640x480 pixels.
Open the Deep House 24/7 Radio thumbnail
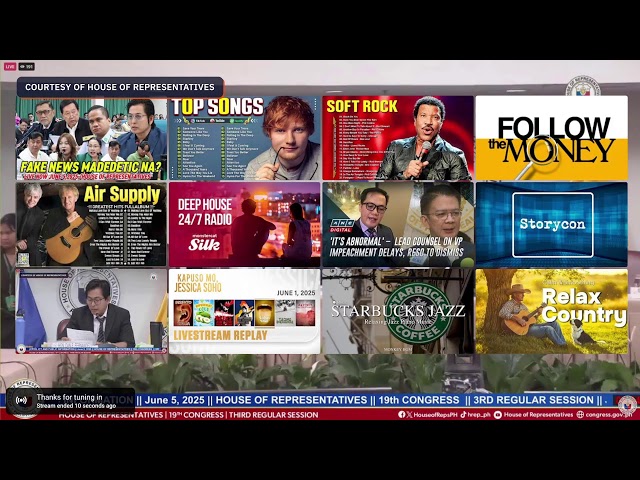pos(244,224)
